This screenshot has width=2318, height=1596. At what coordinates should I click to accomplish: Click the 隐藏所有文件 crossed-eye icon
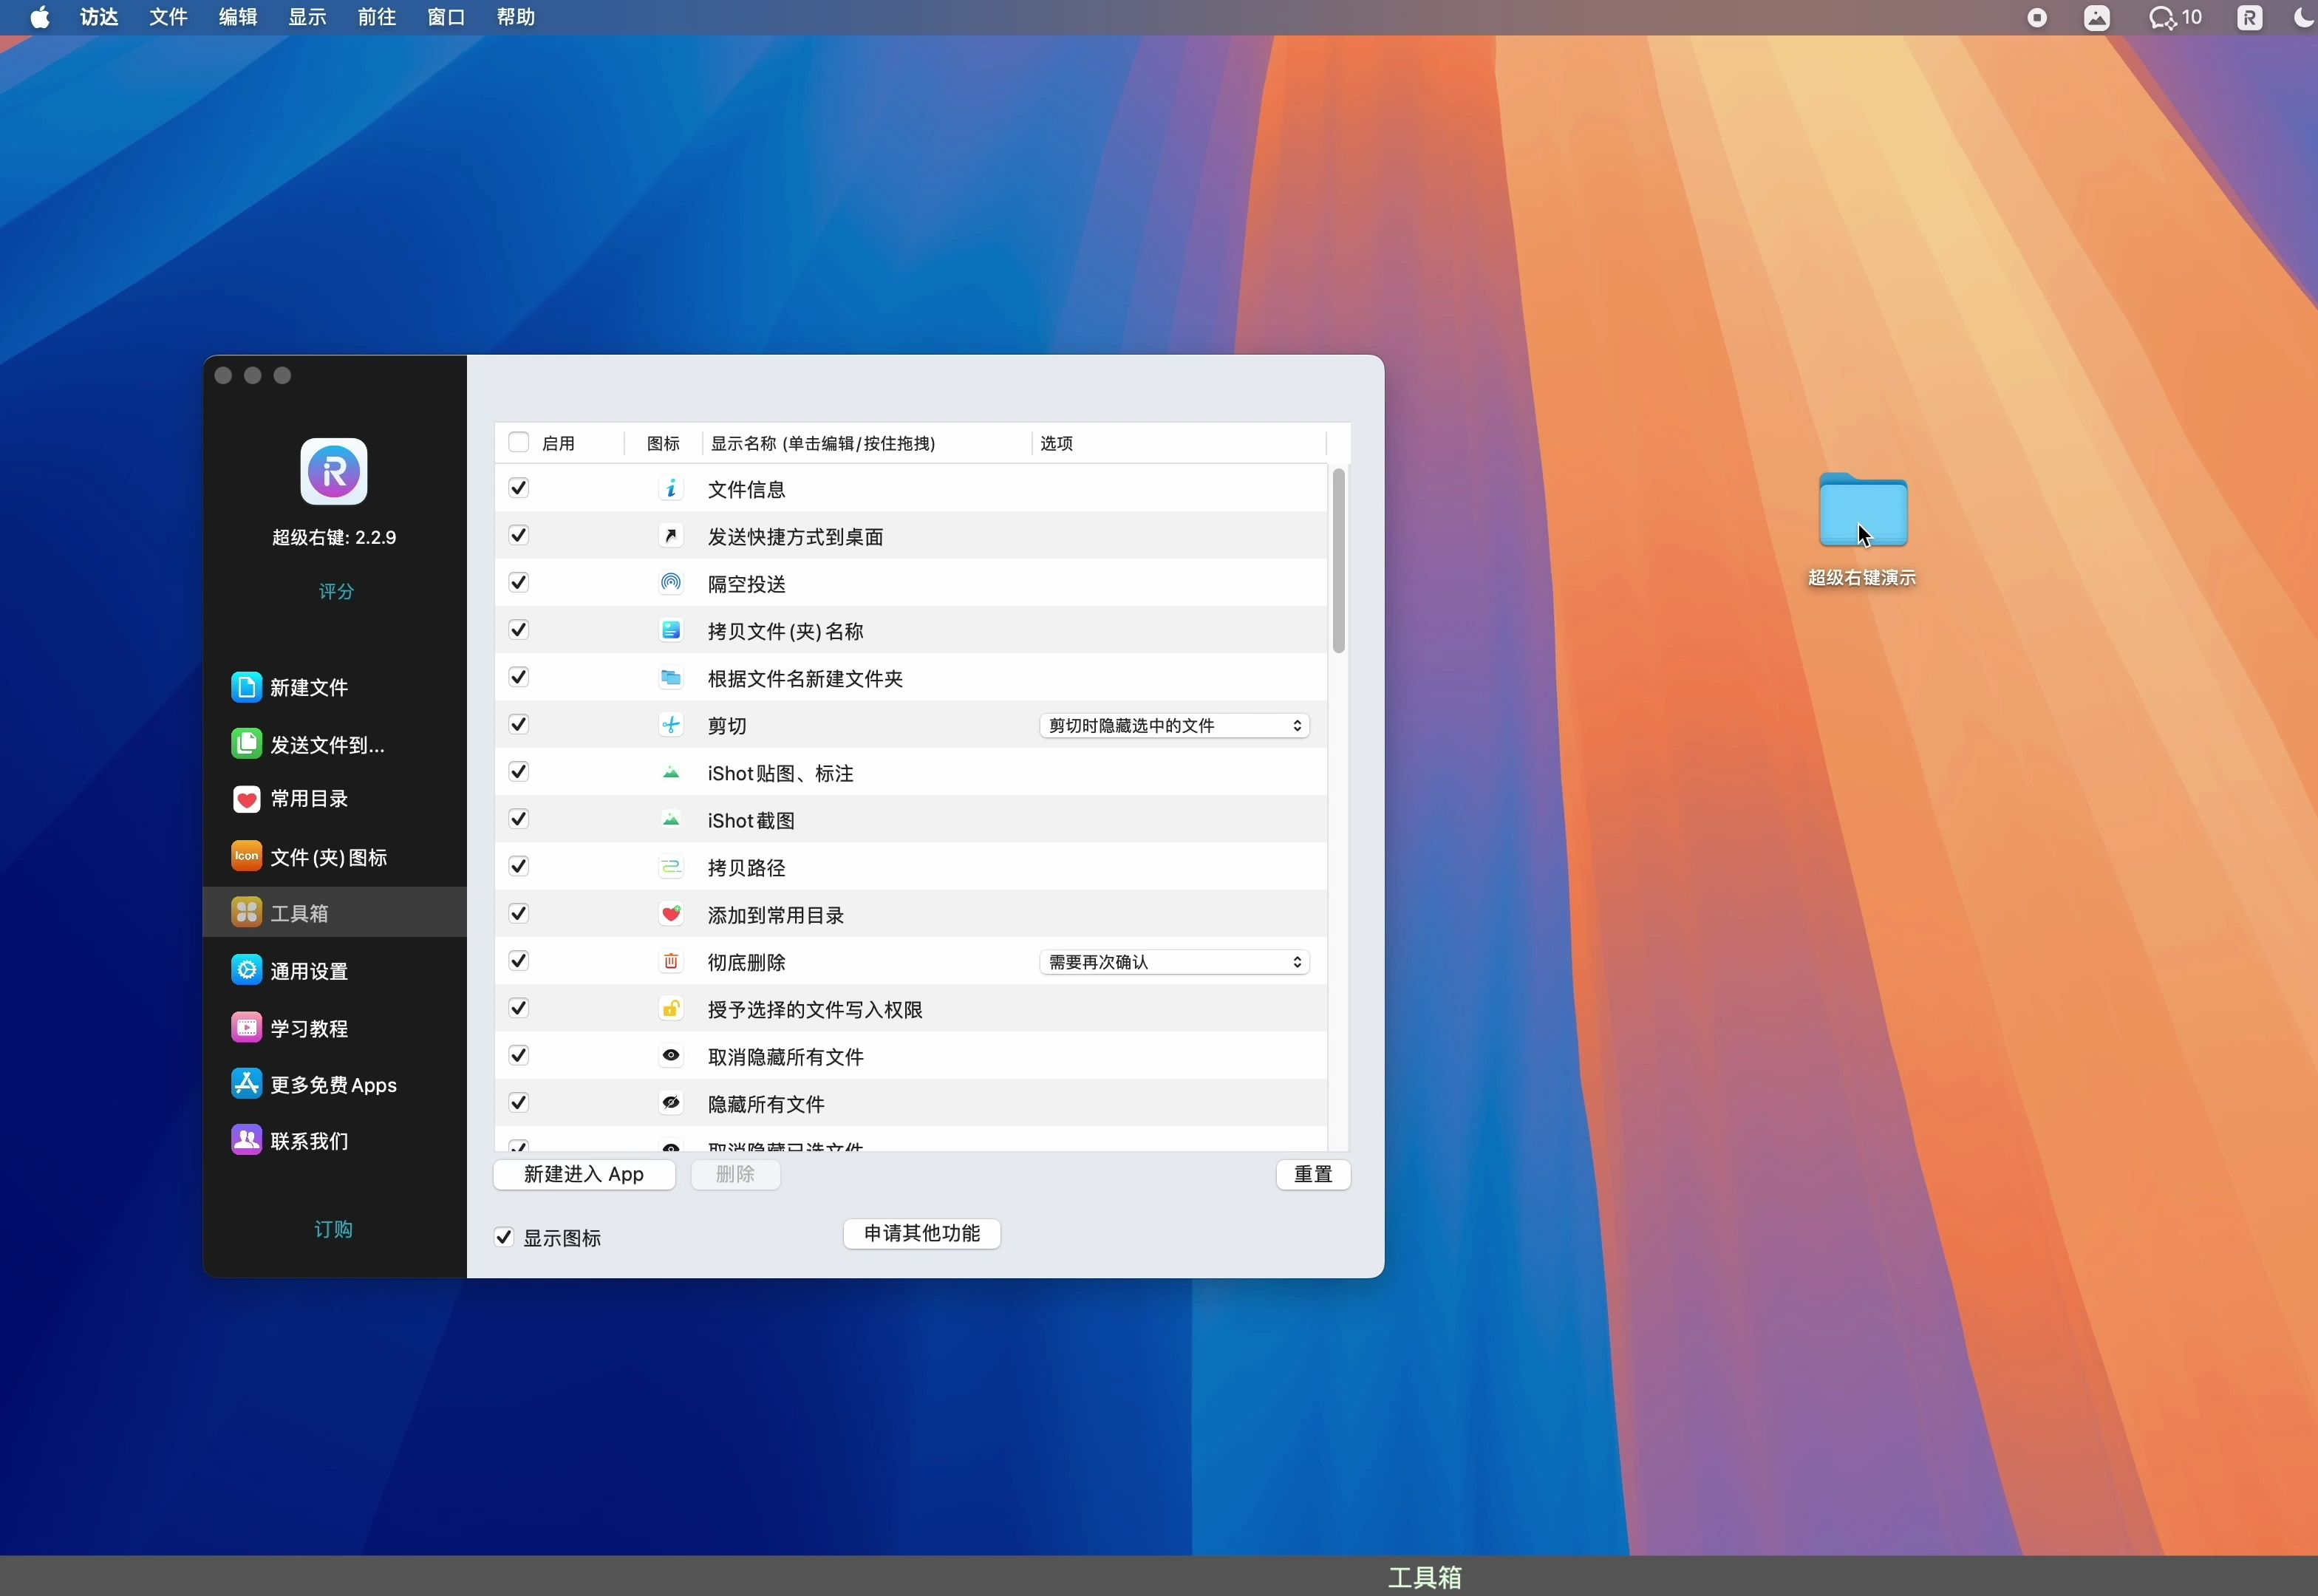tap(671, 1103)
